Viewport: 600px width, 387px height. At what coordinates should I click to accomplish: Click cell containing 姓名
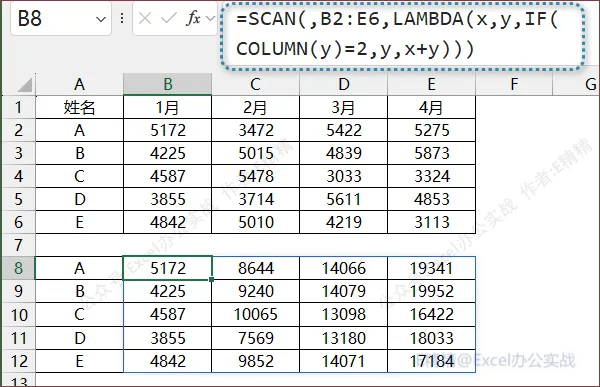[80, 107]
